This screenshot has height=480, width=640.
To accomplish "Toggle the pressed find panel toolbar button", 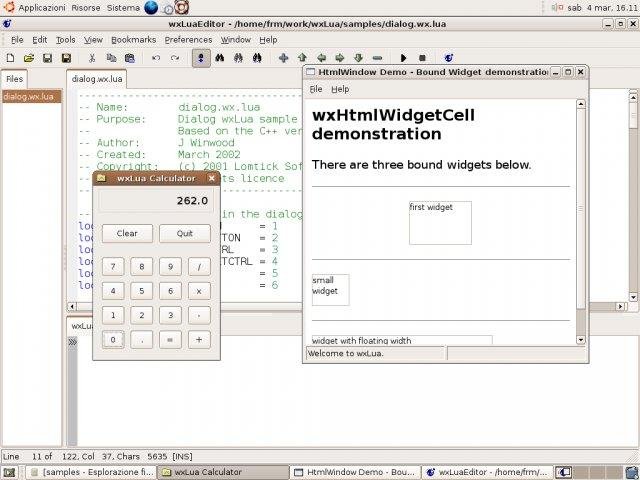I will tap(201, 58).
